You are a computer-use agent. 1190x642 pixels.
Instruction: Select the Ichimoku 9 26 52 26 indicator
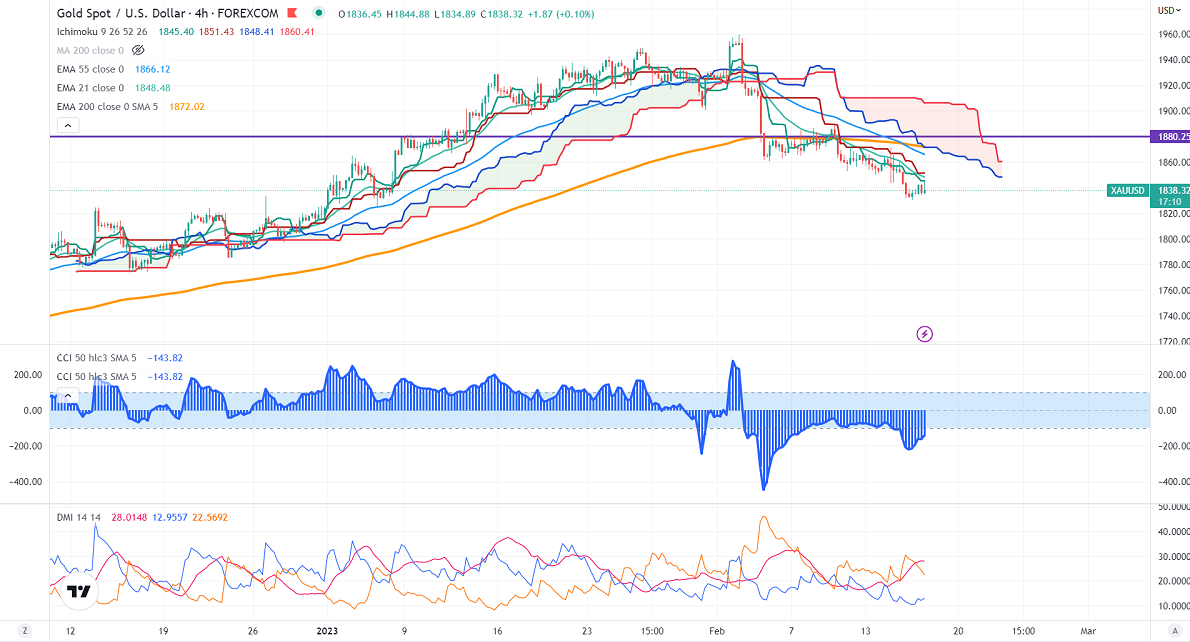[103, 30]
